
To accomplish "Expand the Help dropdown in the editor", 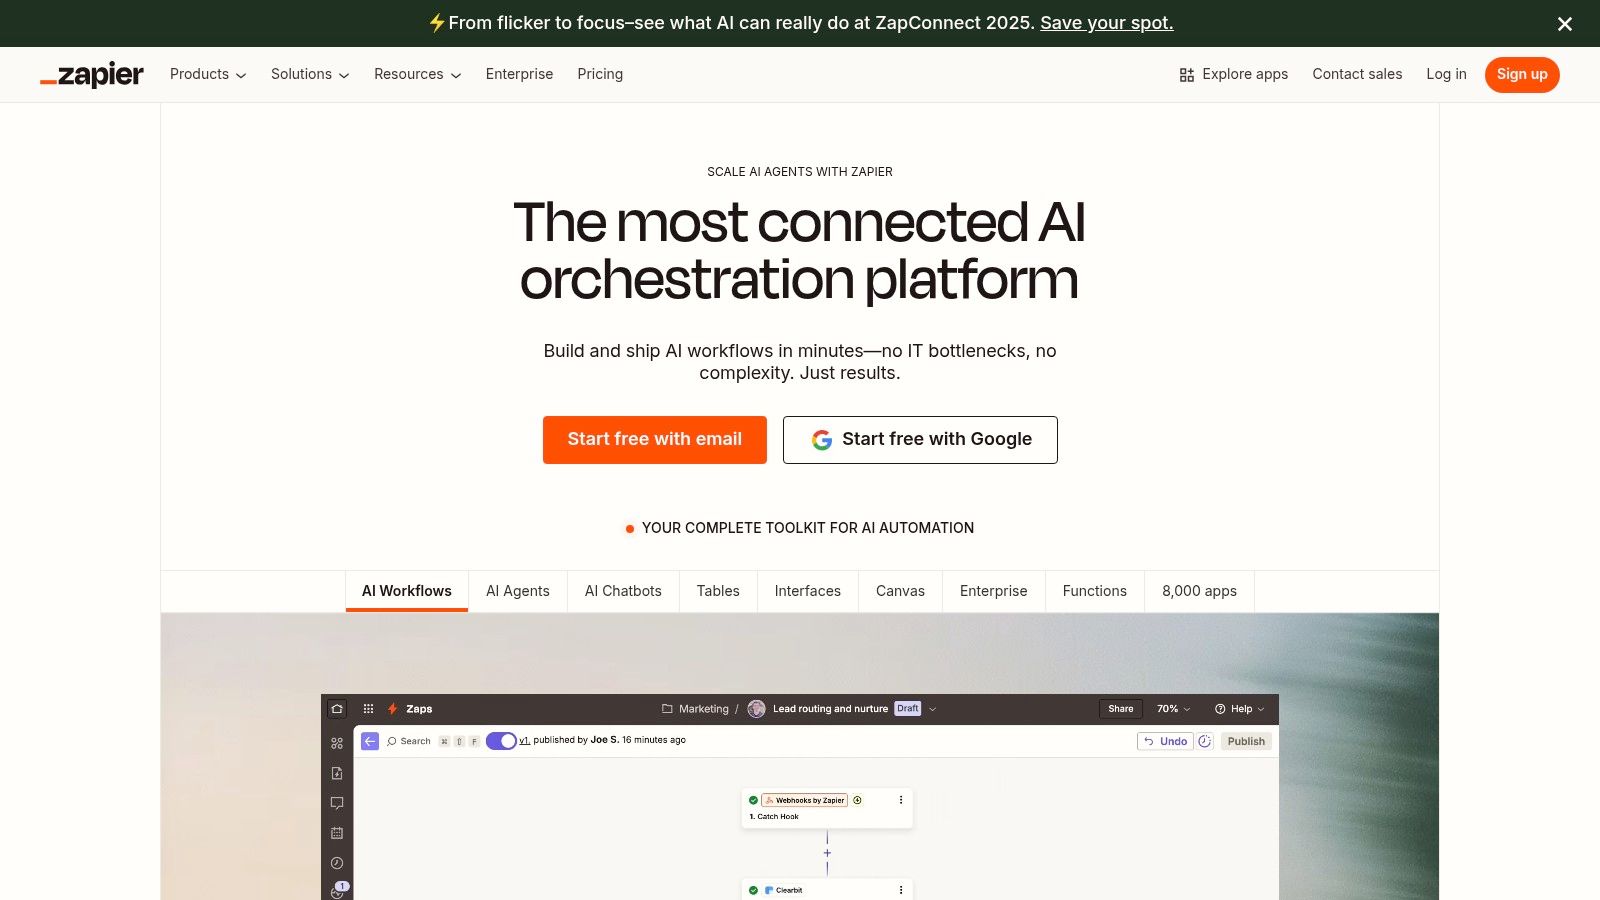I will pyautogui.click(x=1240, y=709).
